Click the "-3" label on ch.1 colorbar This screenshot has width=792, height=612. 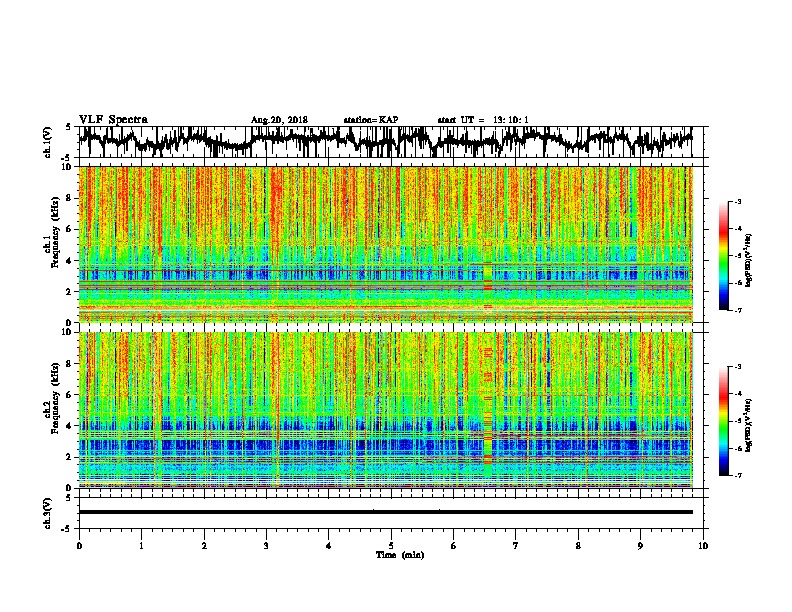click(738, 201)
